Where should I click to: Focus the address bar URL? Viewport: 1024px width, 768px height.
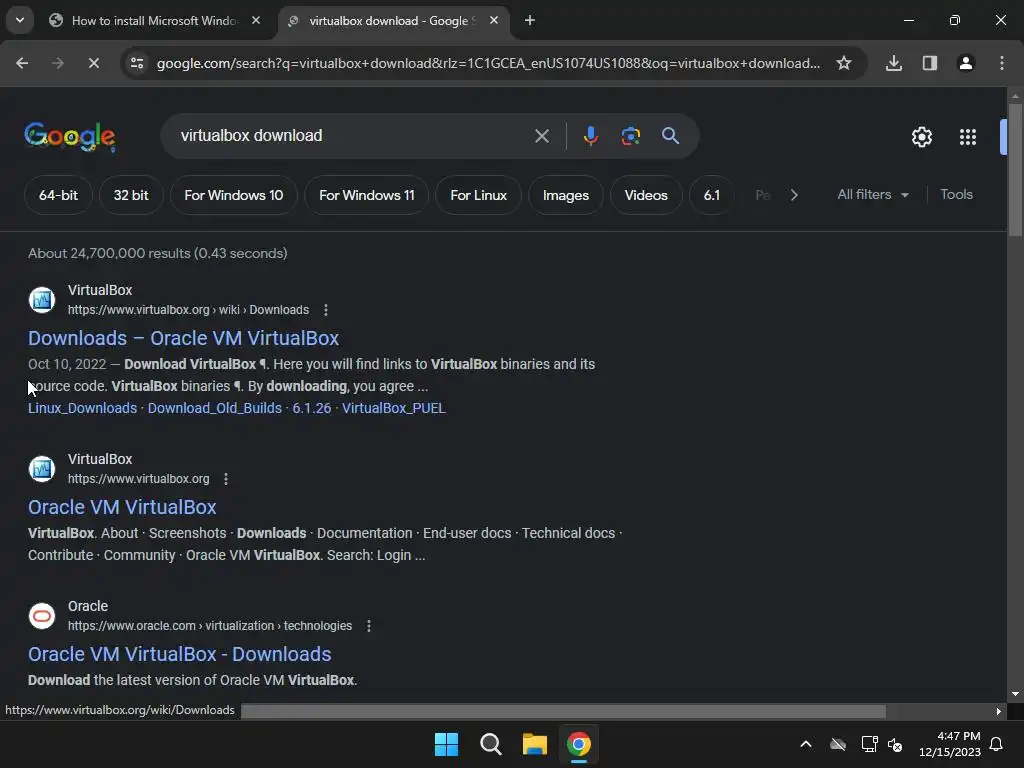pos(488,63)
